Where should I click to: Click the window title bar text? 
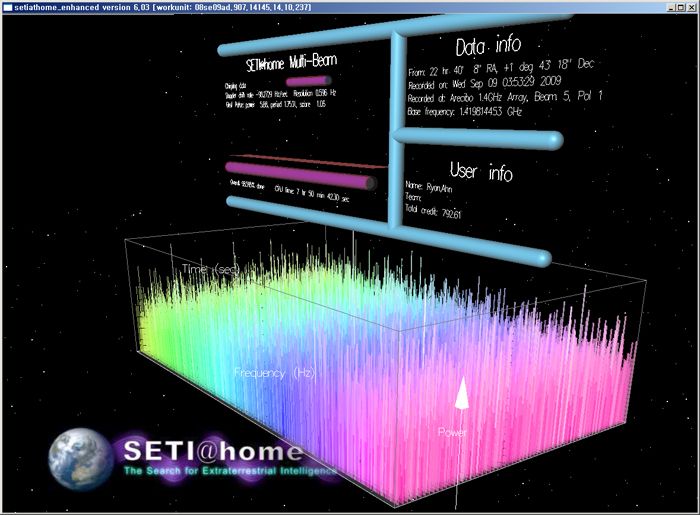[162, 7]
